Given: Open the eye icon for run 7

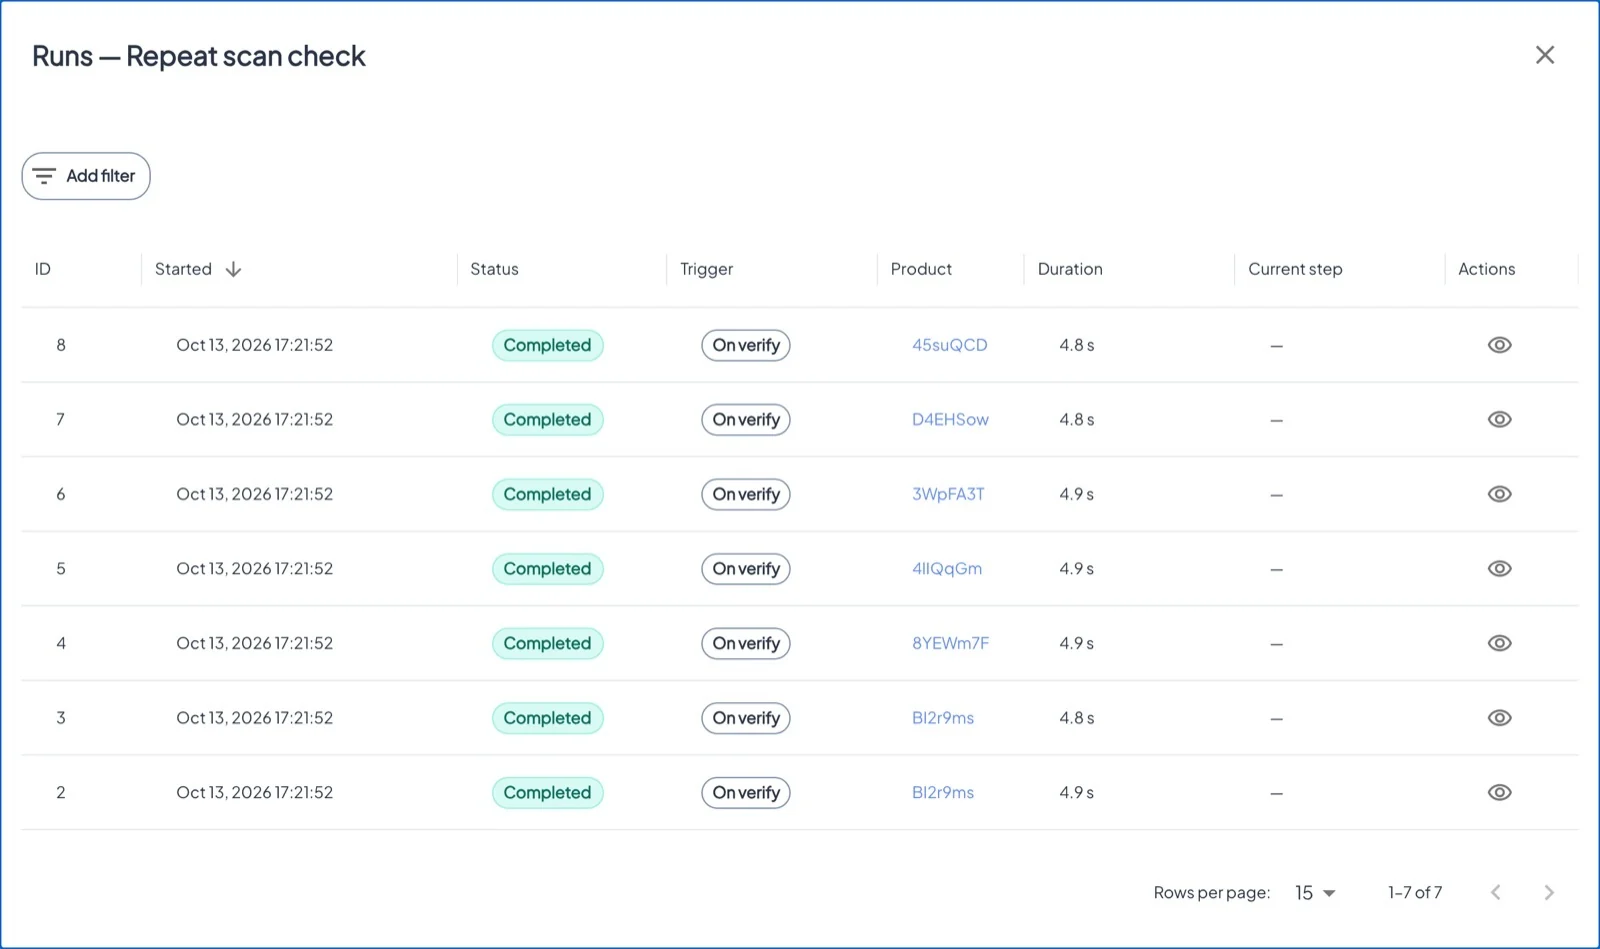Looking at the screenshot, I should [x=1499, y=419].
